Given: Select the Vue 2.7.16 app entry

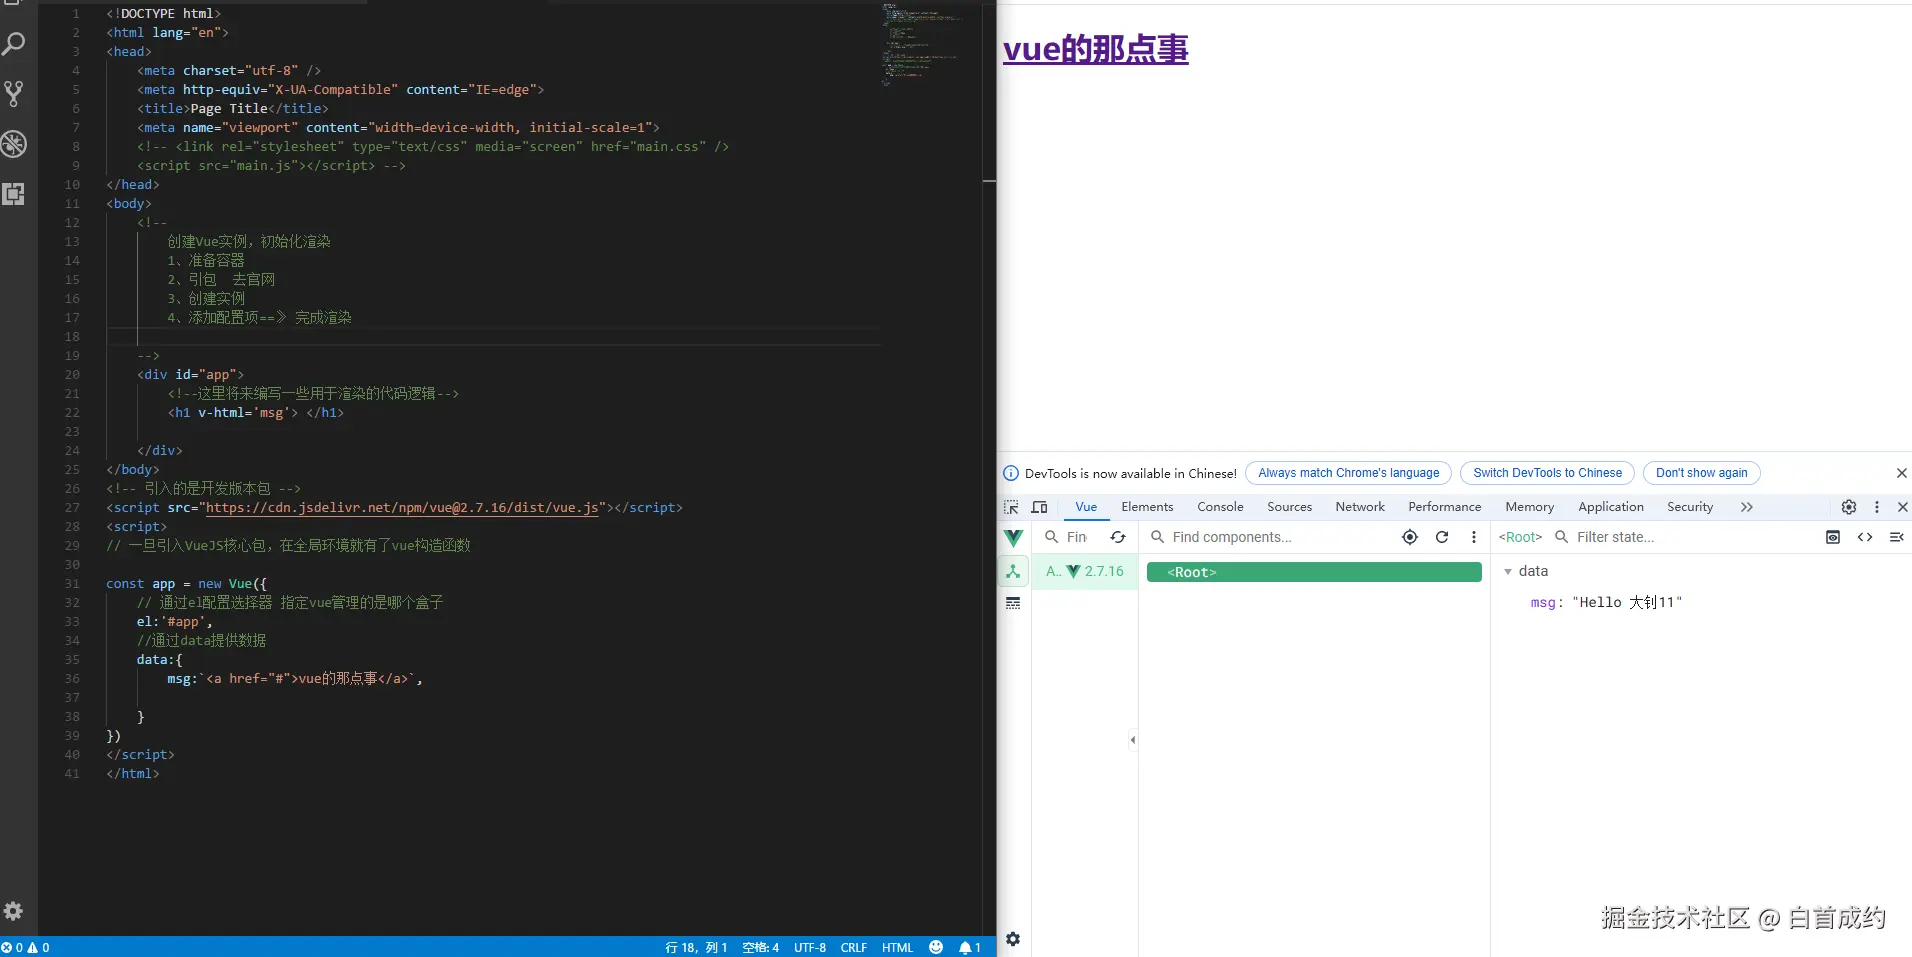Looking at the screenshot, I should click(1084, 572).
